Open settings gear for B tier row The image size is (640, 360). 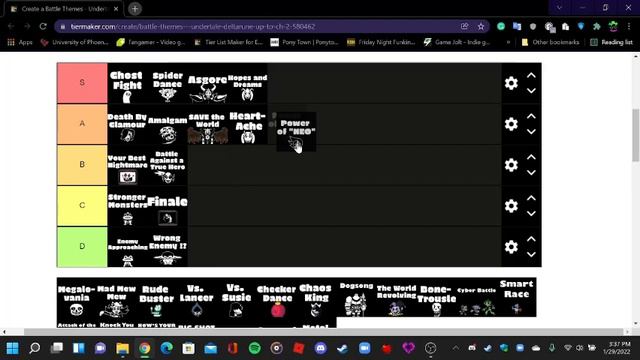click(511, 165)
